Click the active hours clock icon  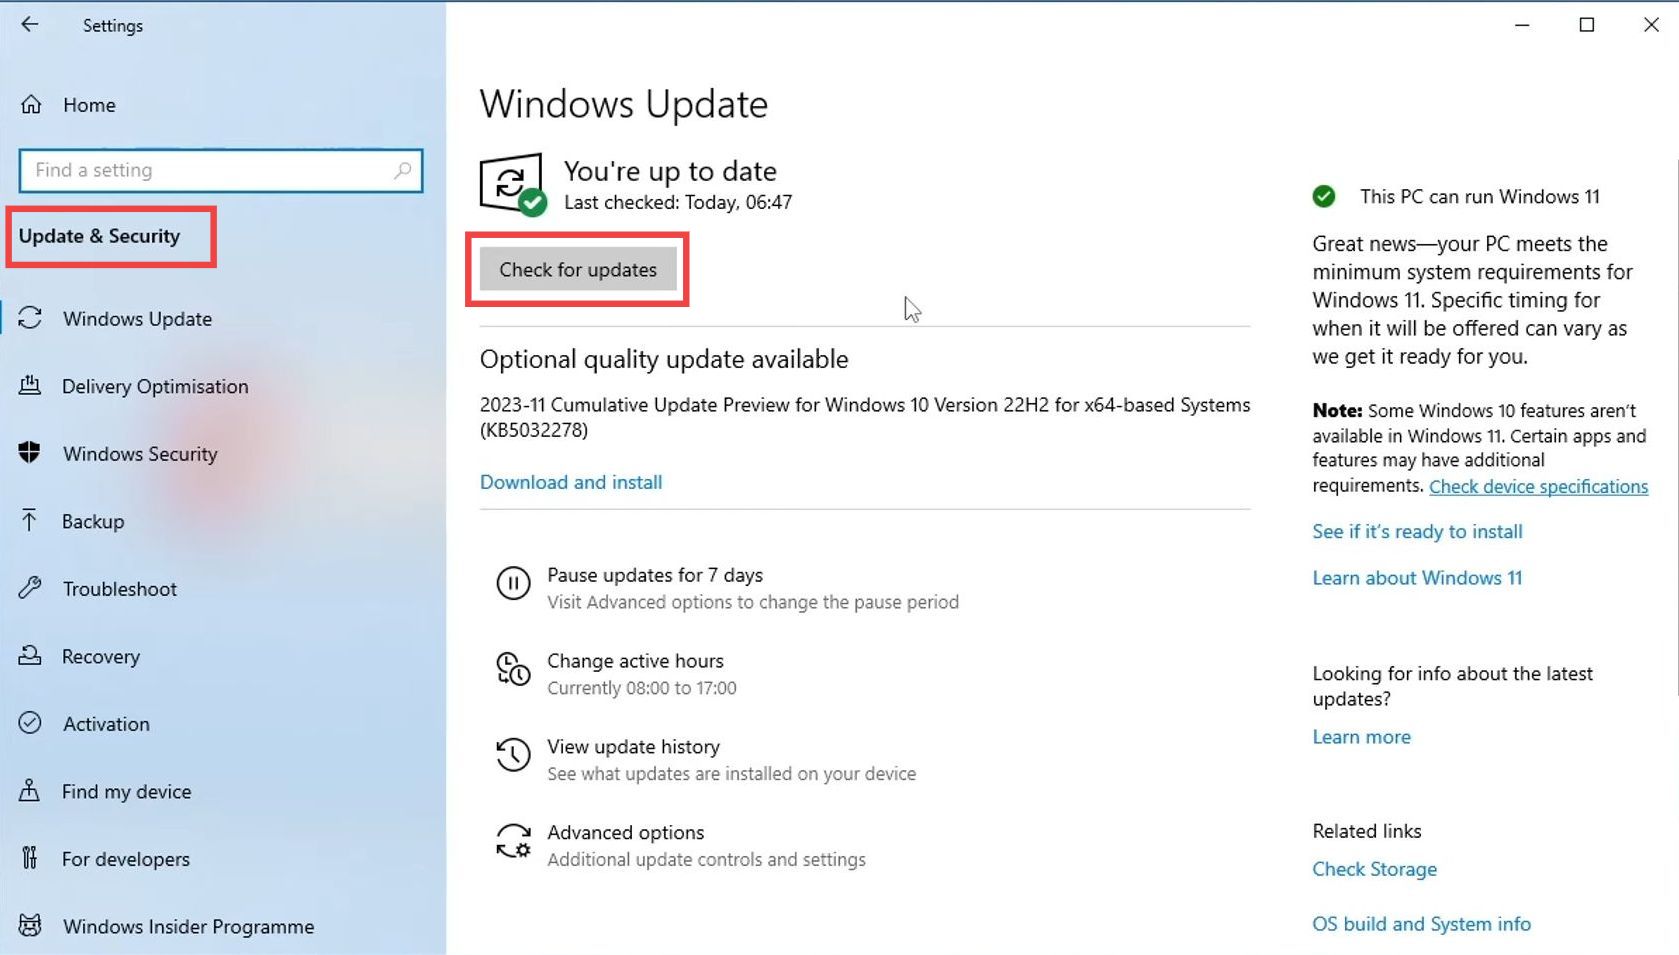pos(513,669)
